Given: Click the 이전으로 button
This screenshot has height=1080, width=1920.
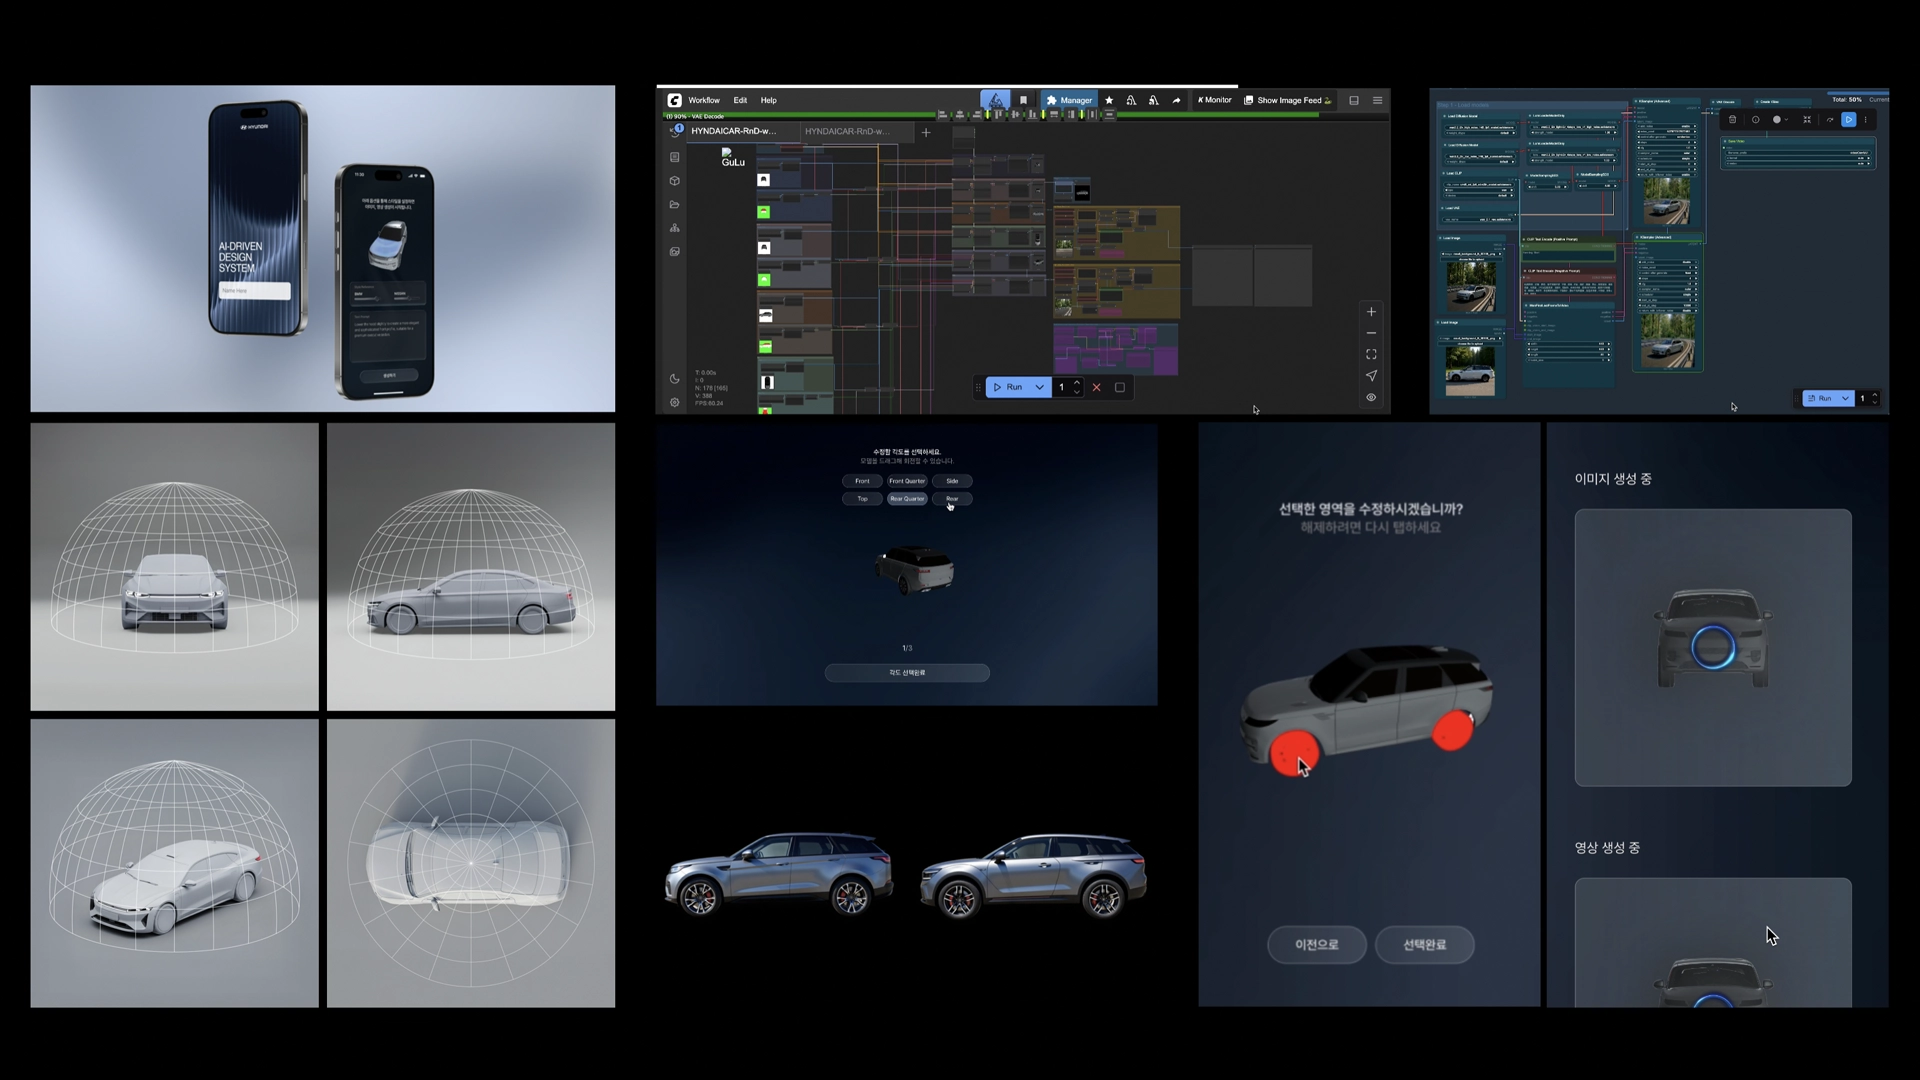Looking at the screenshot, I should [1317, 945].
